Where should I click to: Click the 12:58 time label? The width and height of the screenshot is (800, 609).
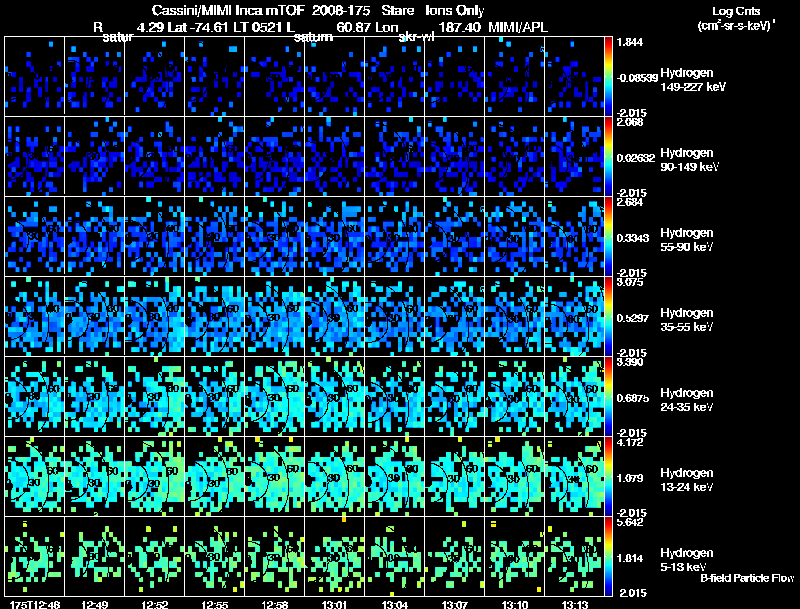274,604
